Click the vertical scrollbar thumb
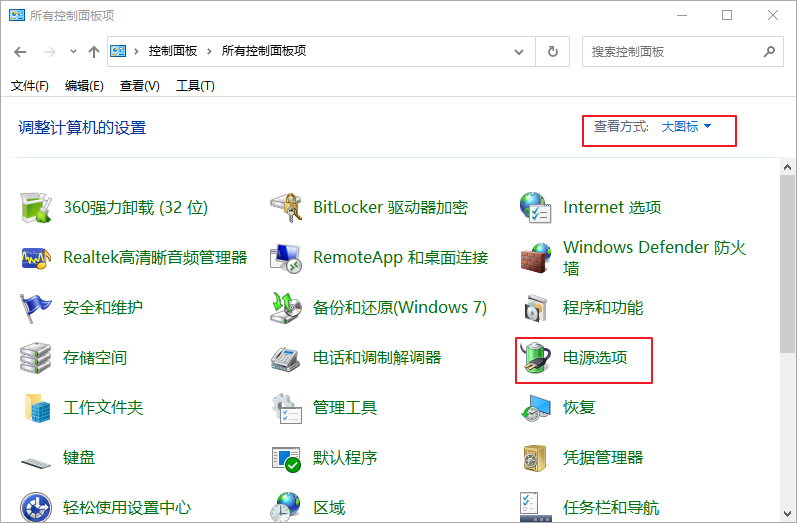Viewport: 797px width, 523px height. [787, 264]
